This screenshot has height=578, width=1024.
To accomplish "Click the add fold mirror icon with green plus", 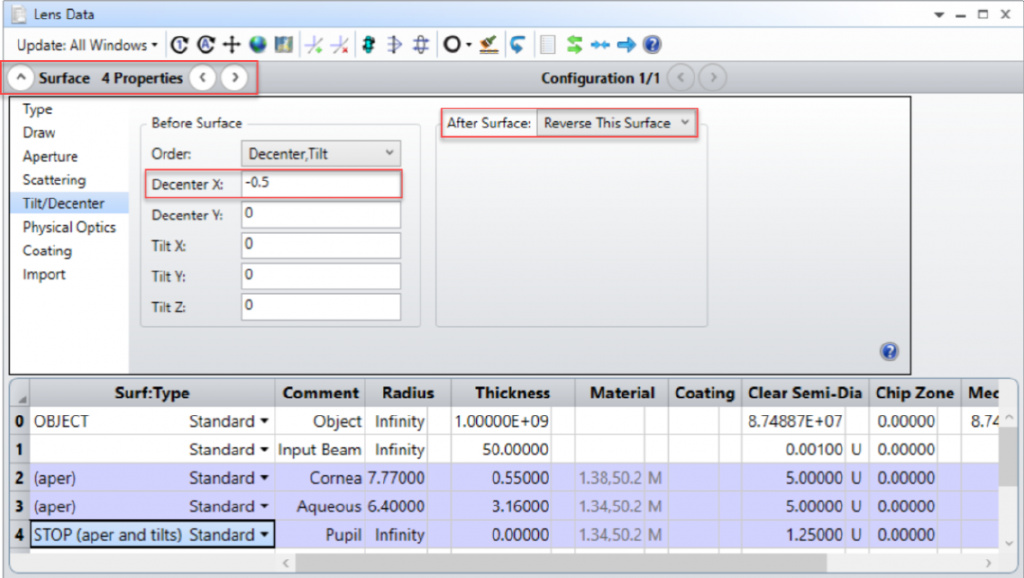I will point(314,44).
